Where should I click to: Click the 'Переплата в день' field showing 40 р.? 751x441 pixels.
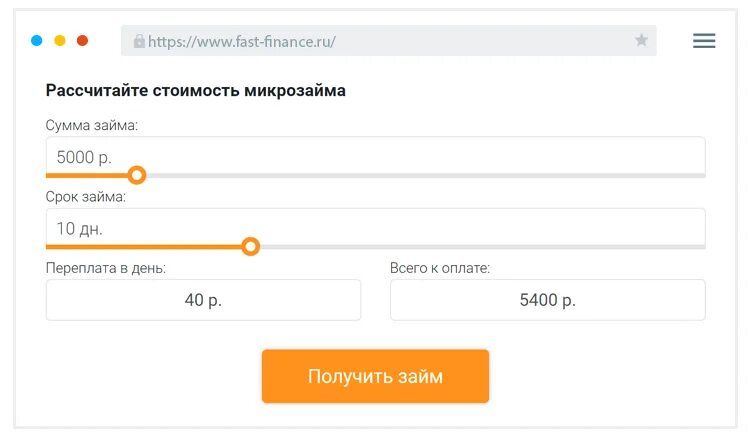click(203, 300)
